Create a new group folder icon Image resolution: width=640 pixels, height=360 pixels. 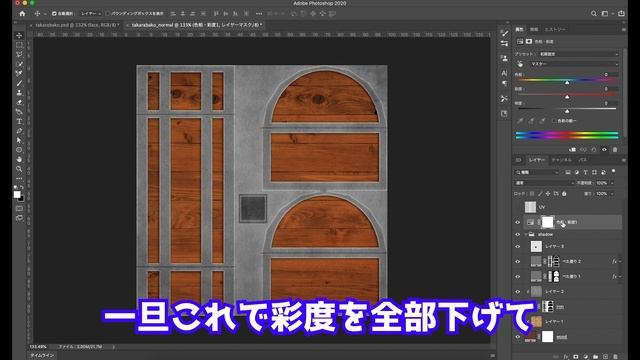coord(596,356)
